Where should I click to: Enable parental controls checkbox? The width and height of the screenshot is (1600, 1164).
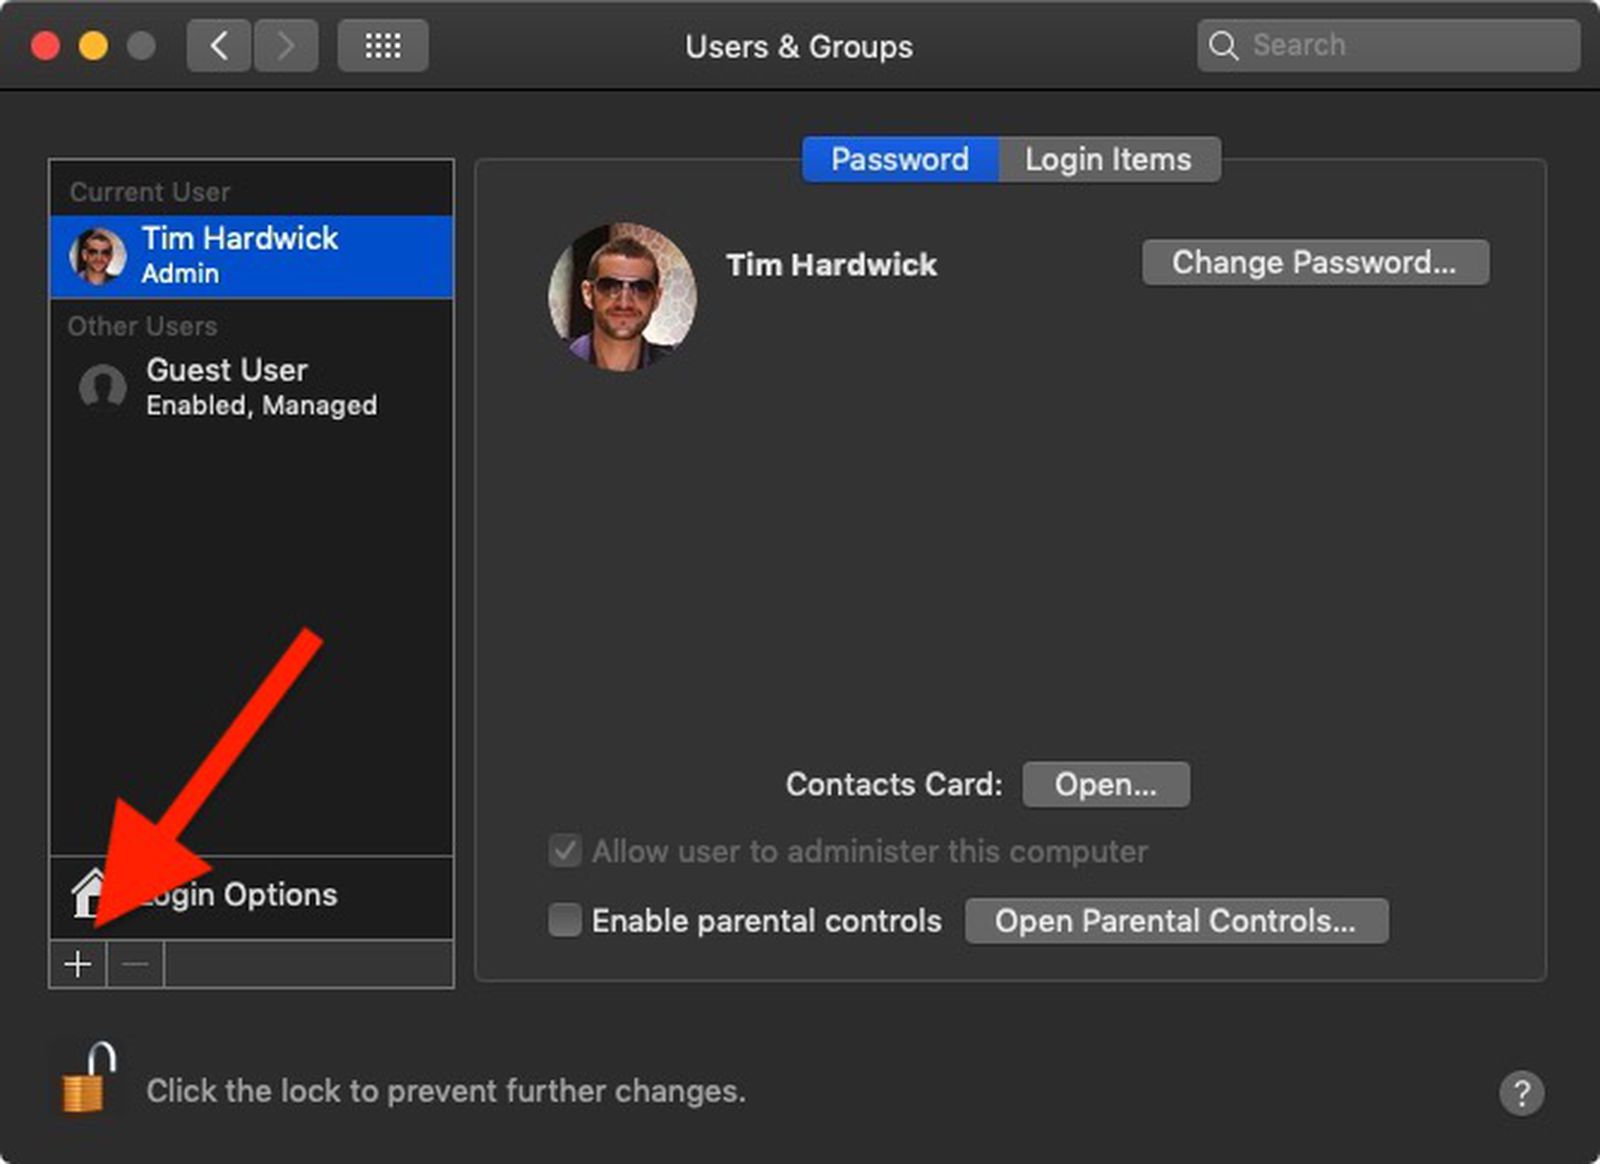point(564,921)
